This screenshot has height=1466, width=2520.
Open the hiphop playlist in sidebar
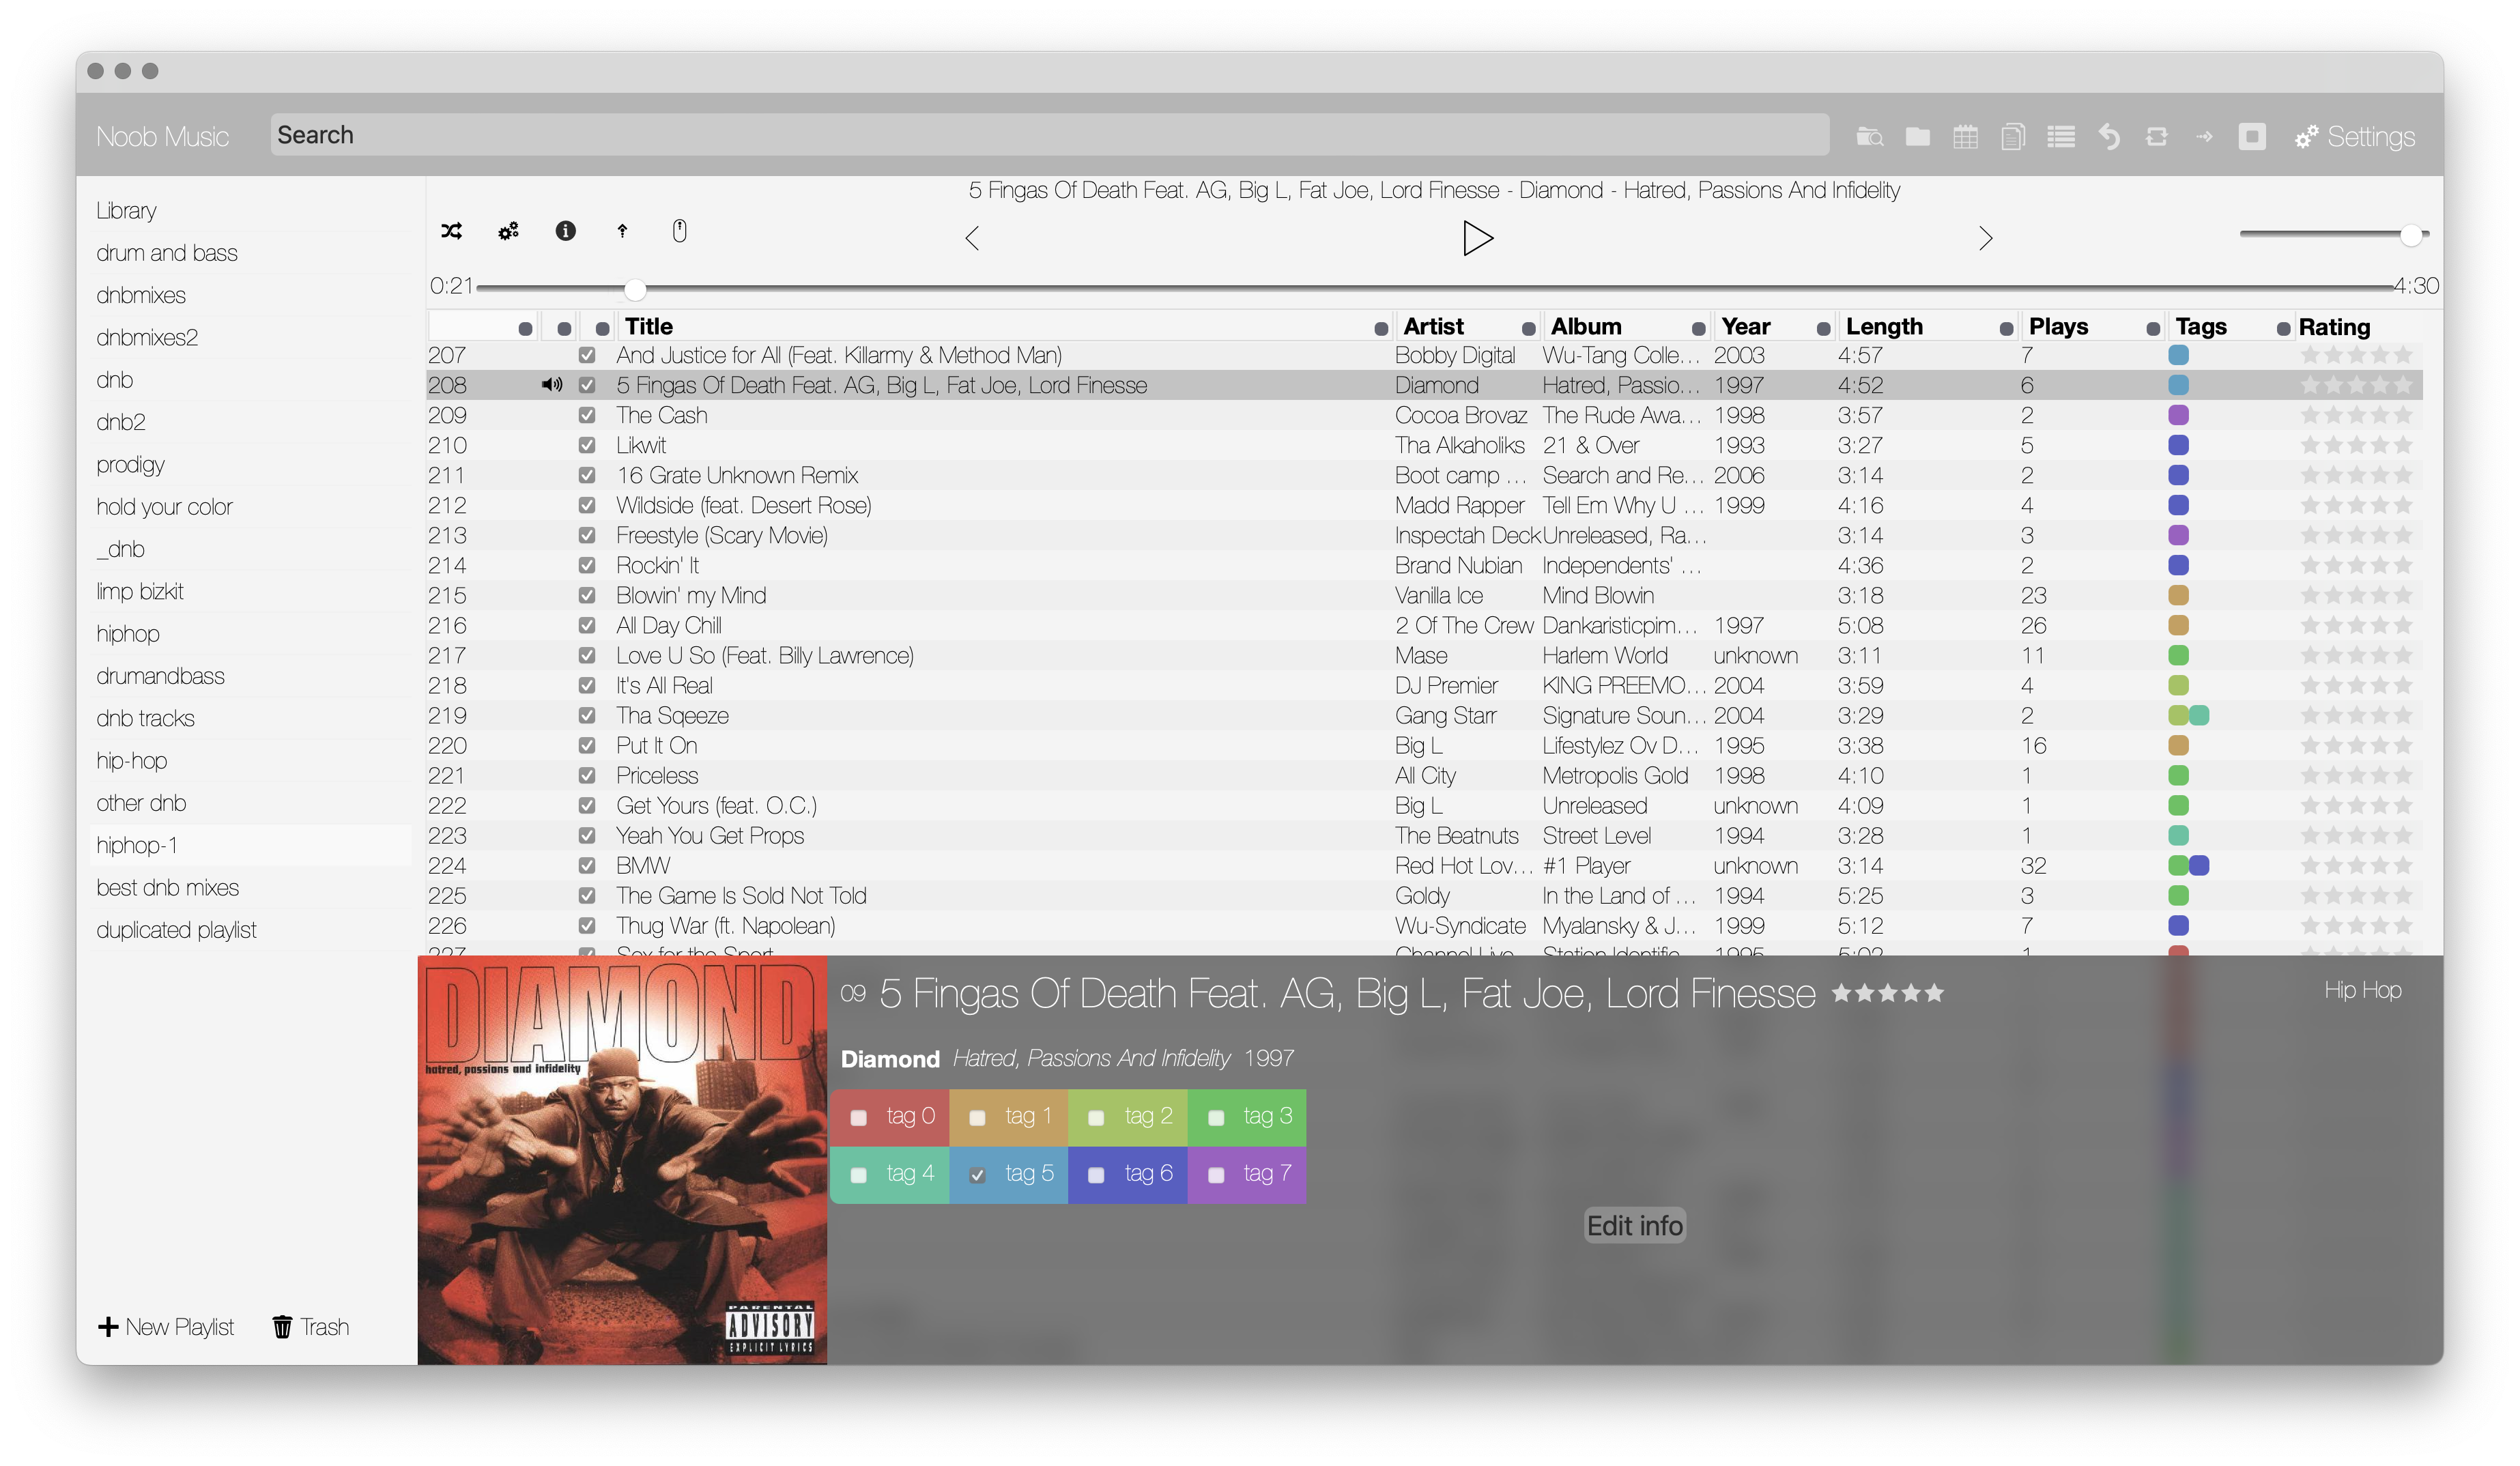(x=128, y=634)
